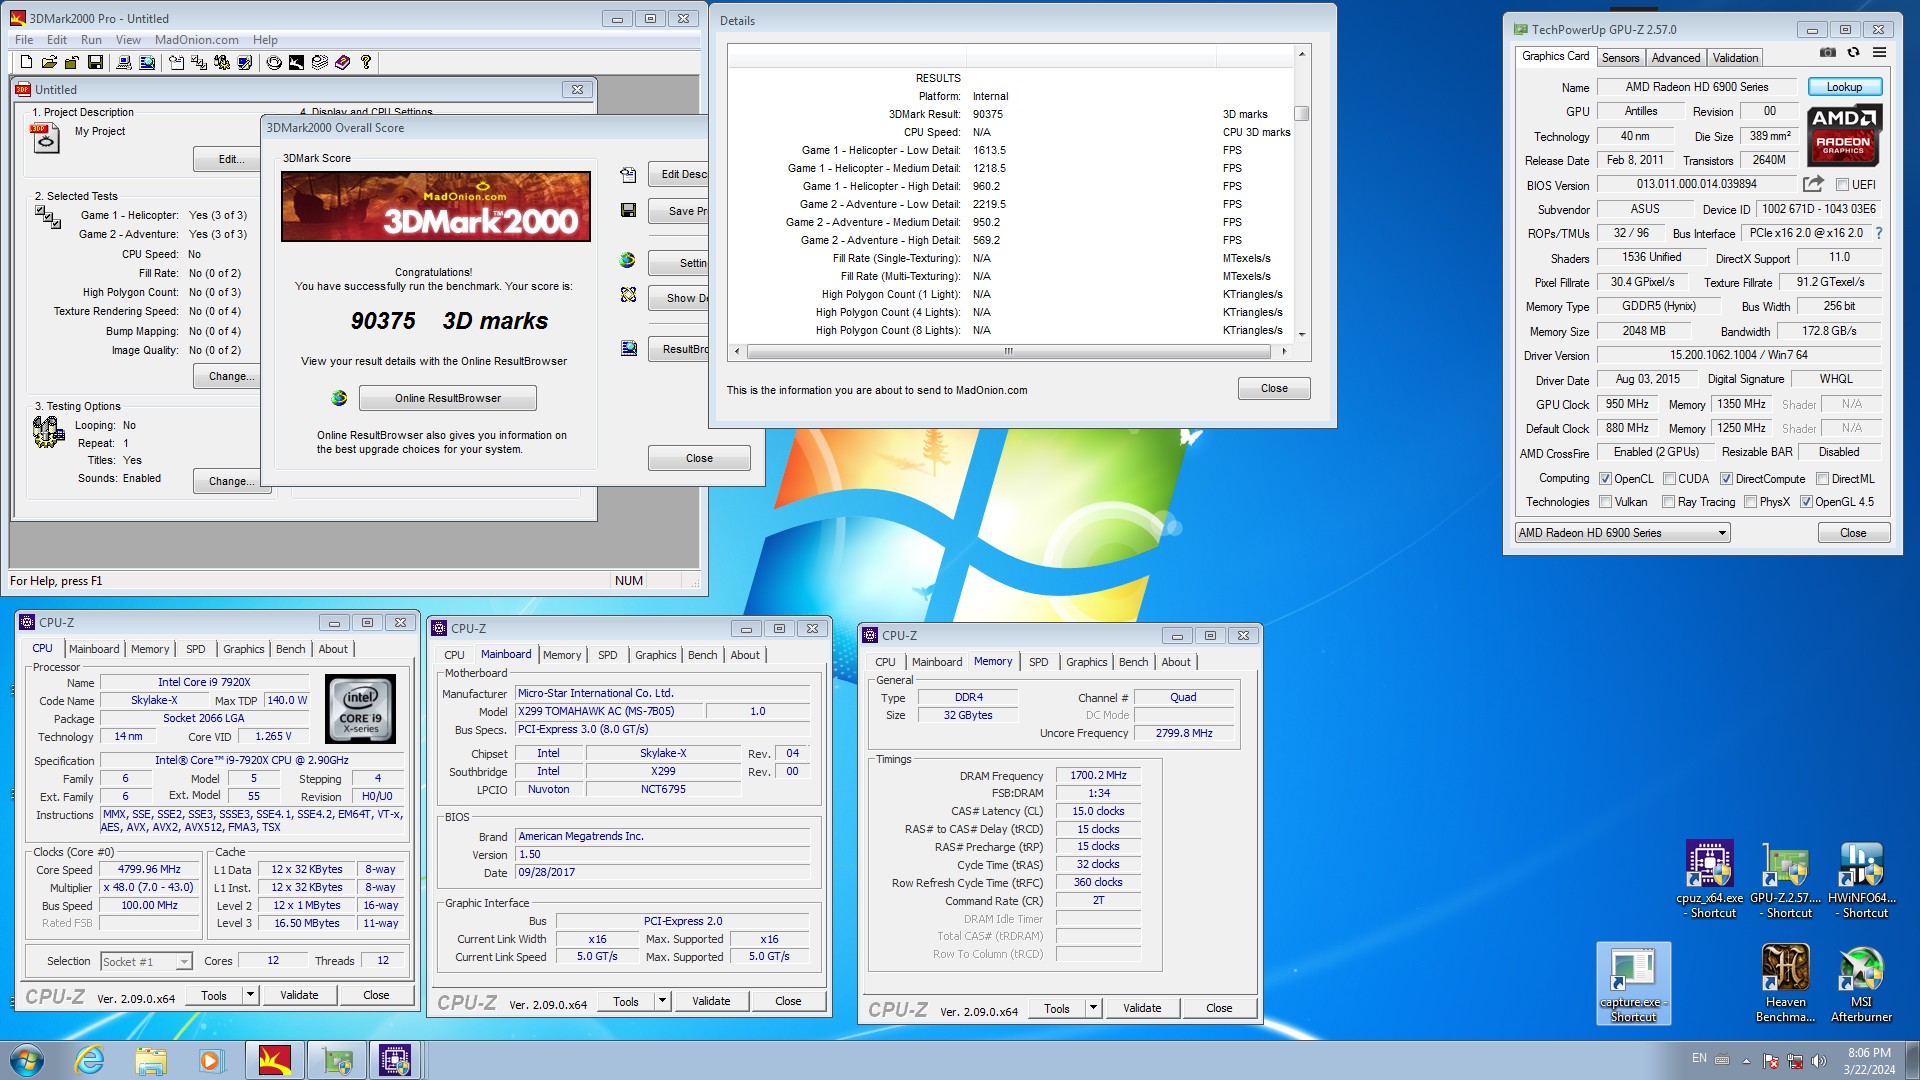Click the Online ResultBrowser button
The width and height of the screenshot is (1920, 1080).
click(448, 398)
